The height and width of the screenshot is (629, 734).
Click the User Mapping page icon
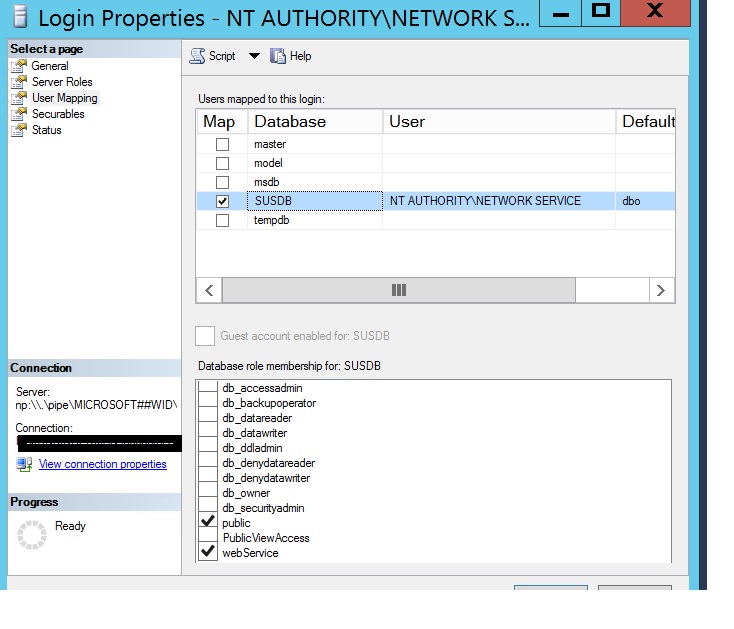point(19,98)
